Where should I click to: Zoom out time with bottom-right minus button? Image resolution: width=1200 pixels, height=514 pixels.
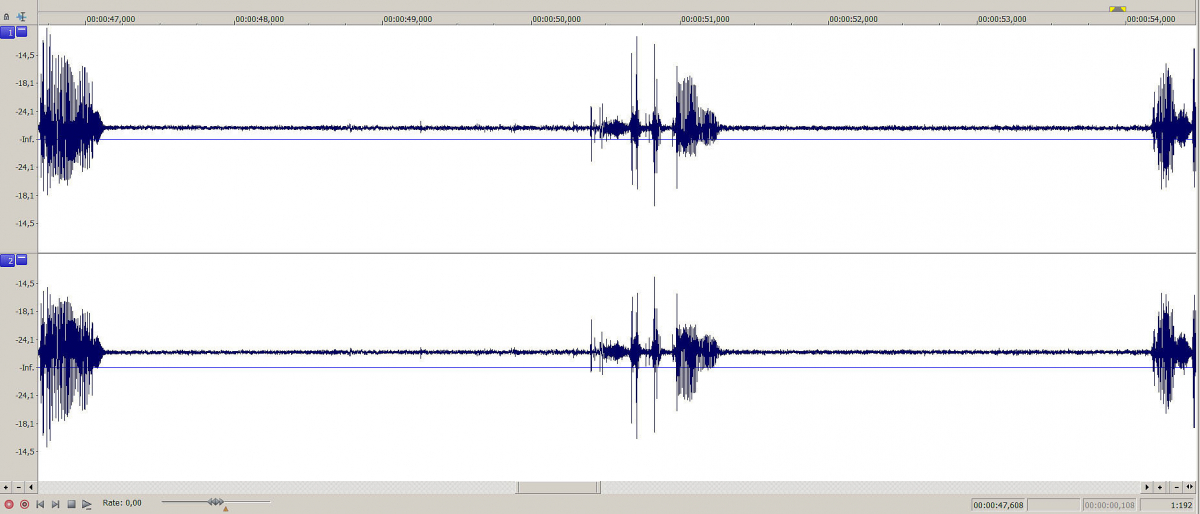click(x=1176, y=487)
